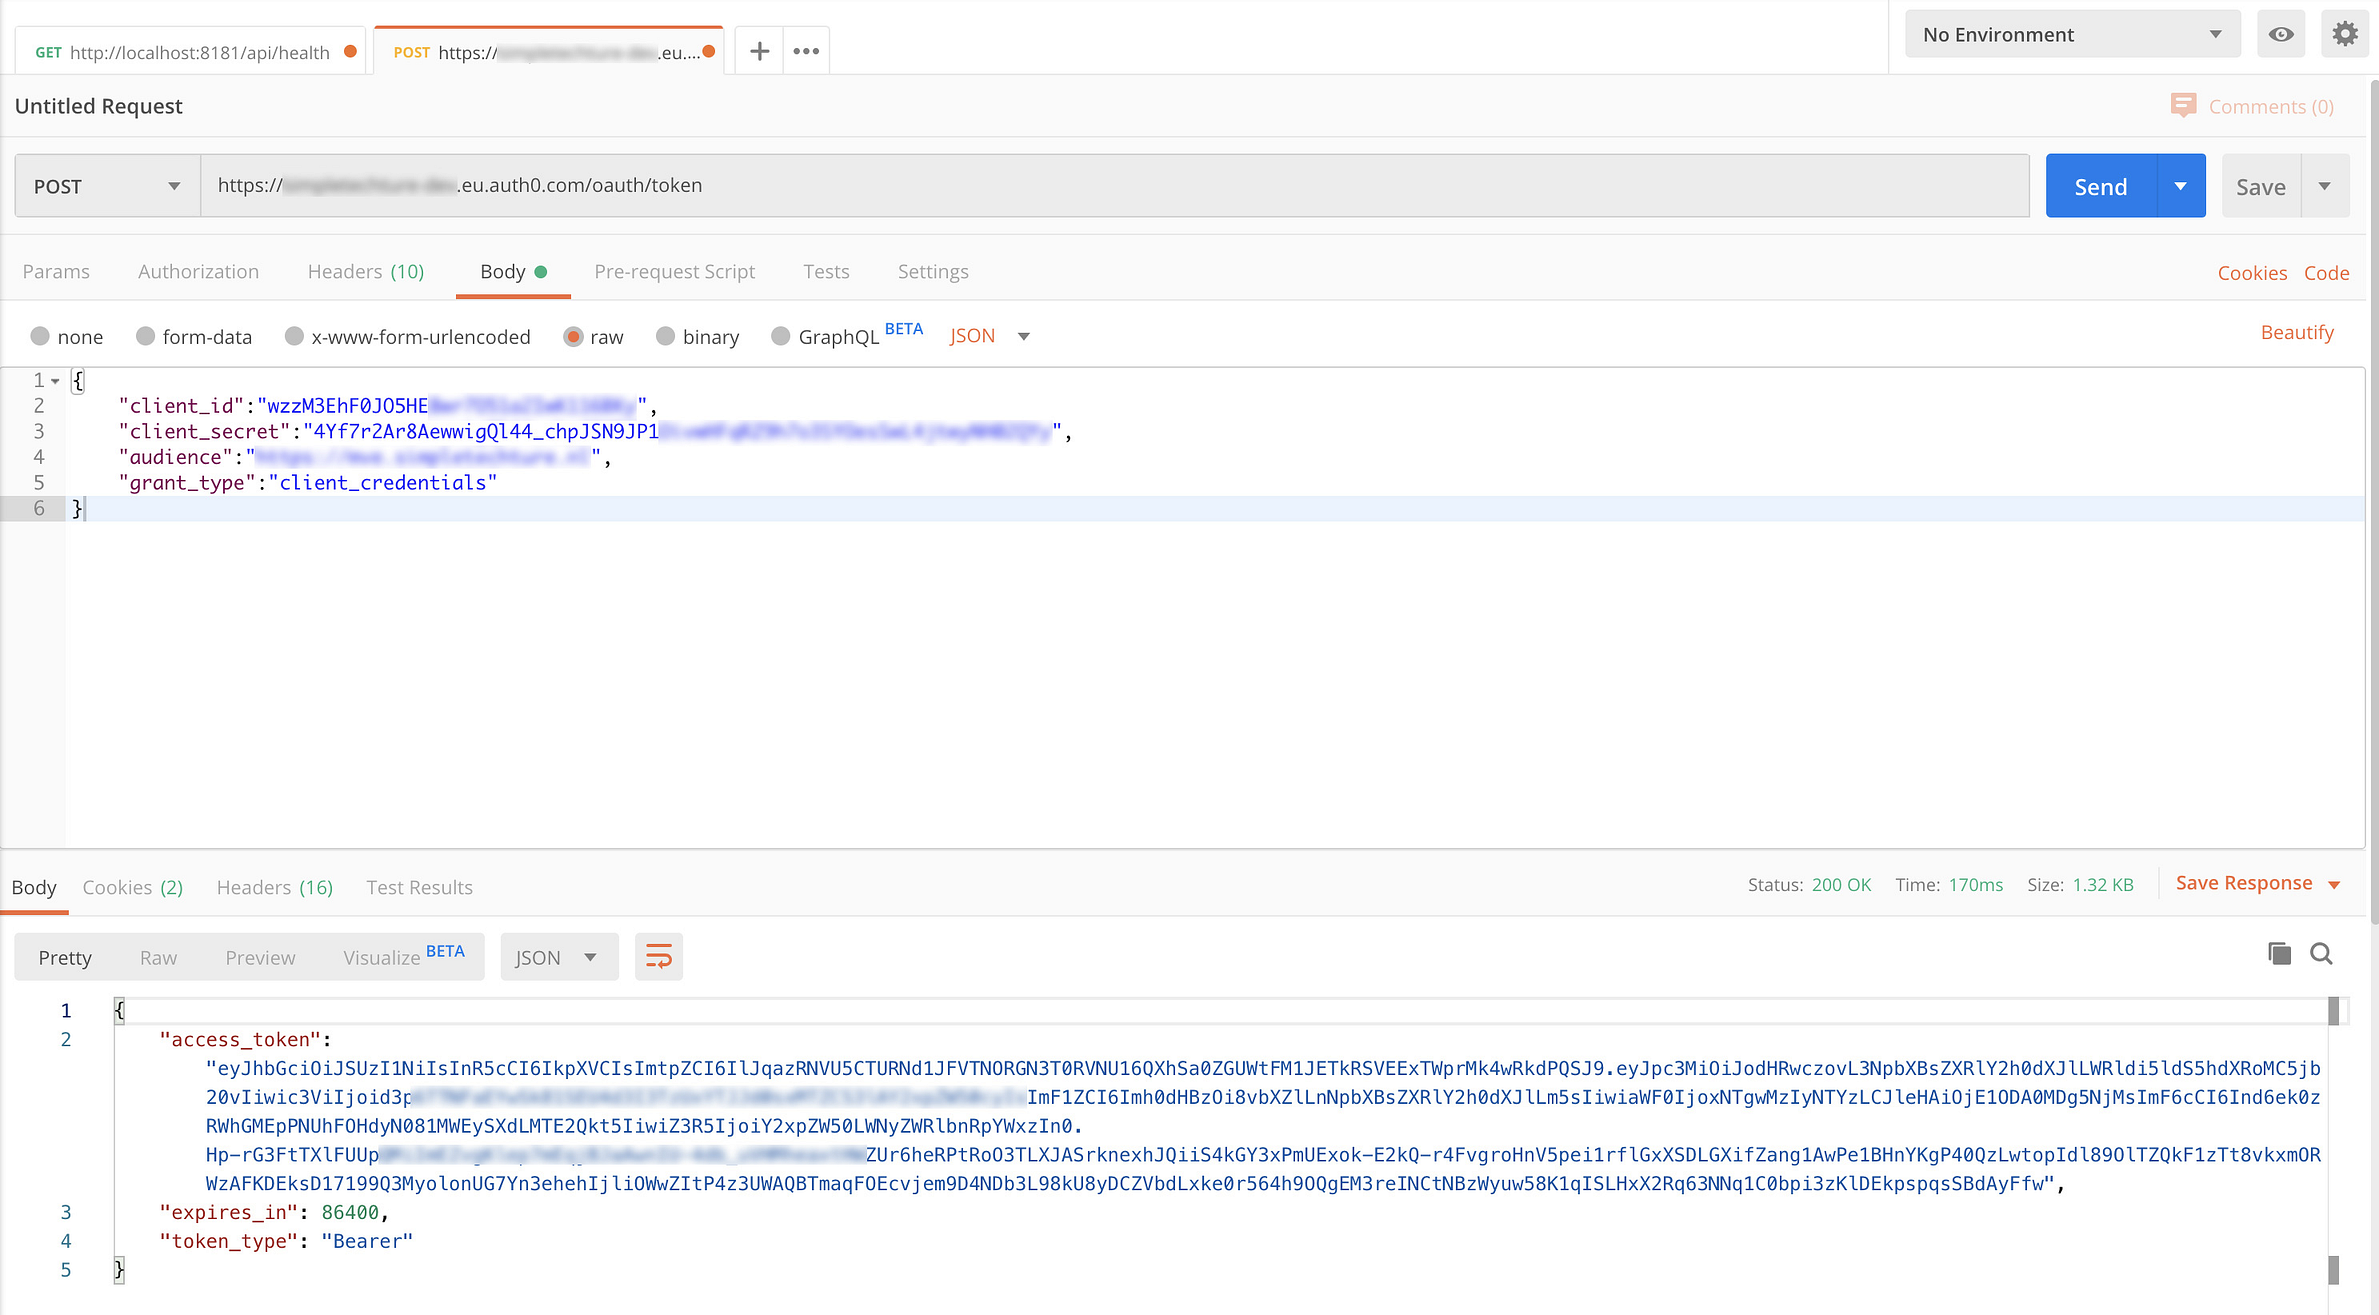
Task: Click the Beautify link
Action: point(2297,332)
